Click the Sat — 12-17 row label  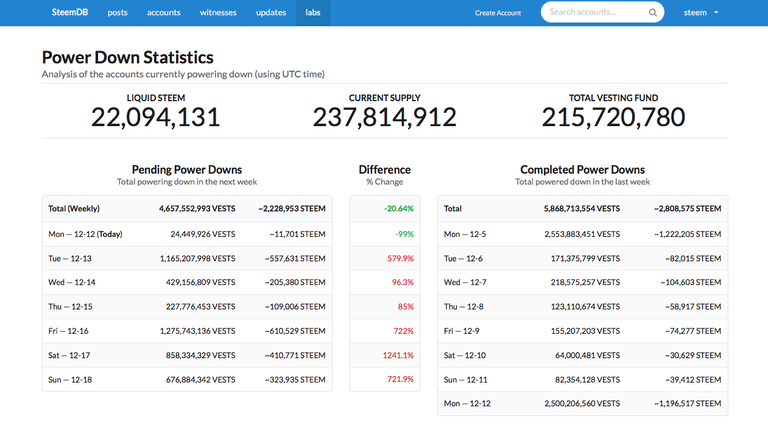[69, 355]
